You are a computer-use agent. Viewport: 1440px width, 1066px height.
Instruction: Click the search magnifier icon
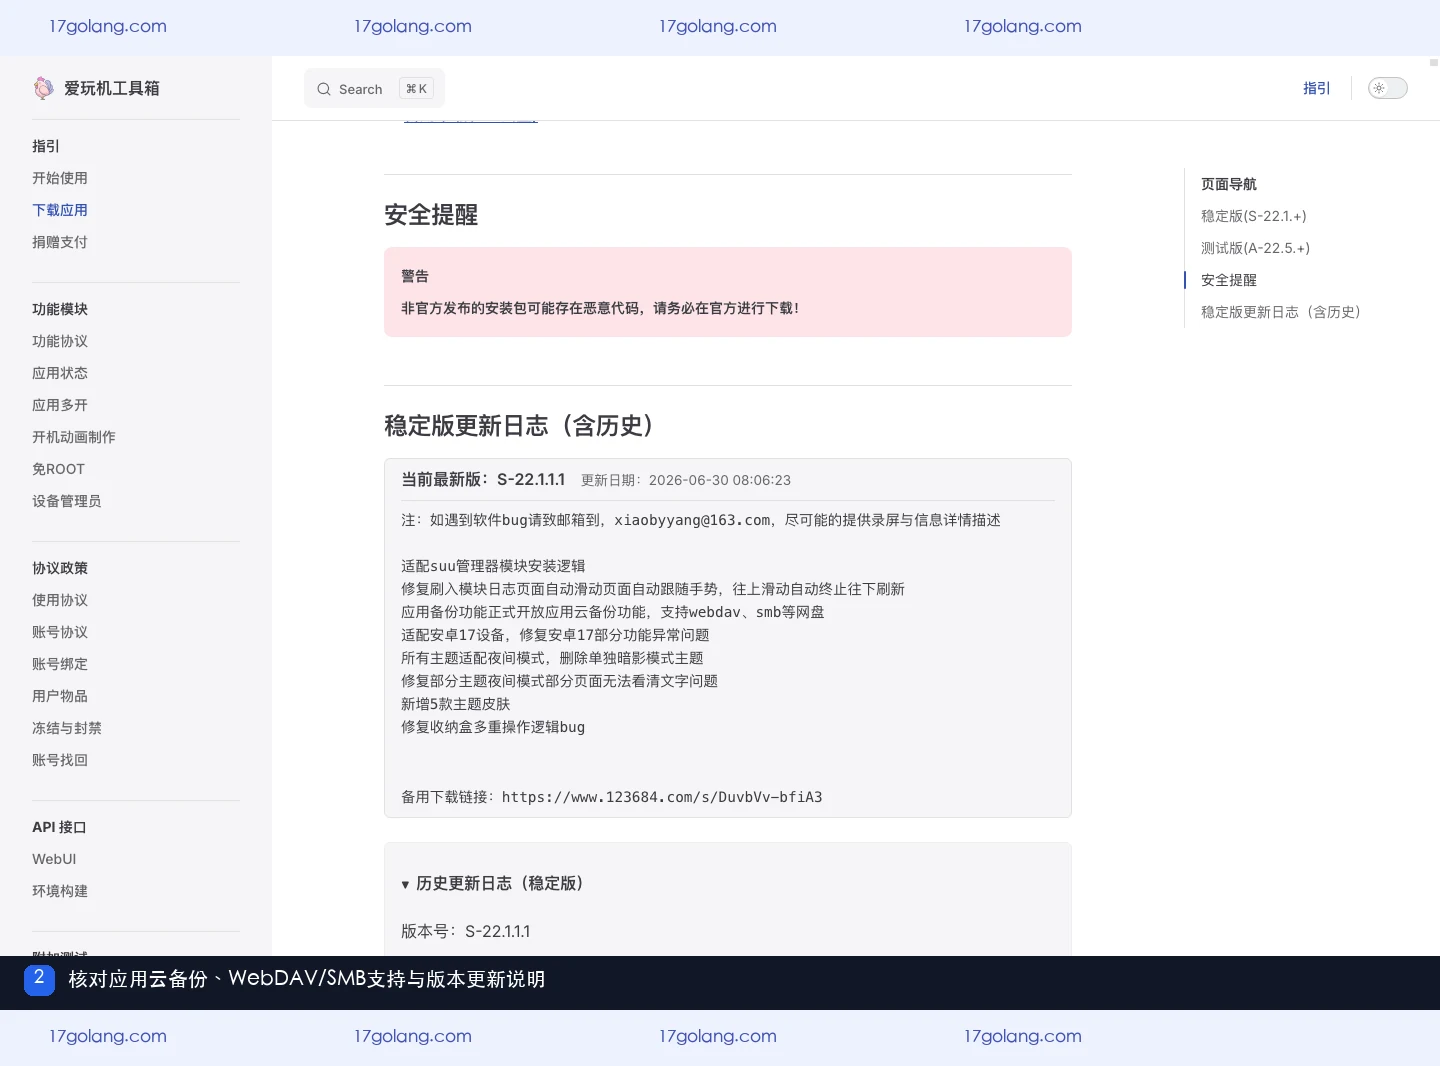pos(324,89)
